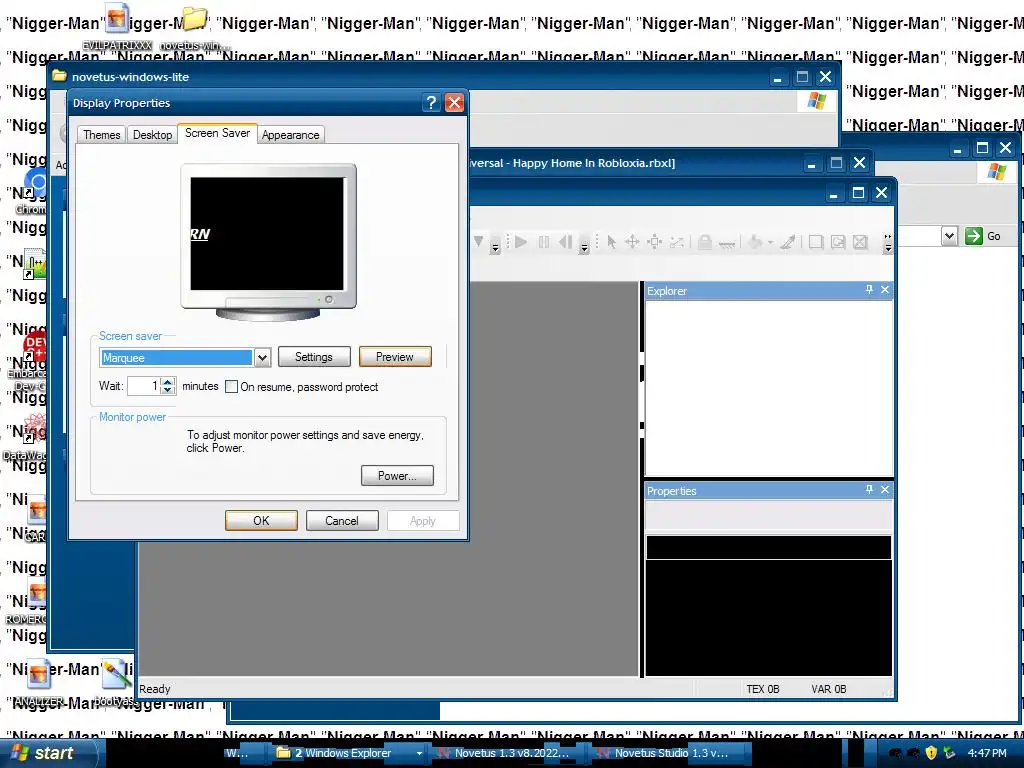This screenshot has height=768, width=1024.
Task: Open the Appearance tab
Action: [291, 135]
